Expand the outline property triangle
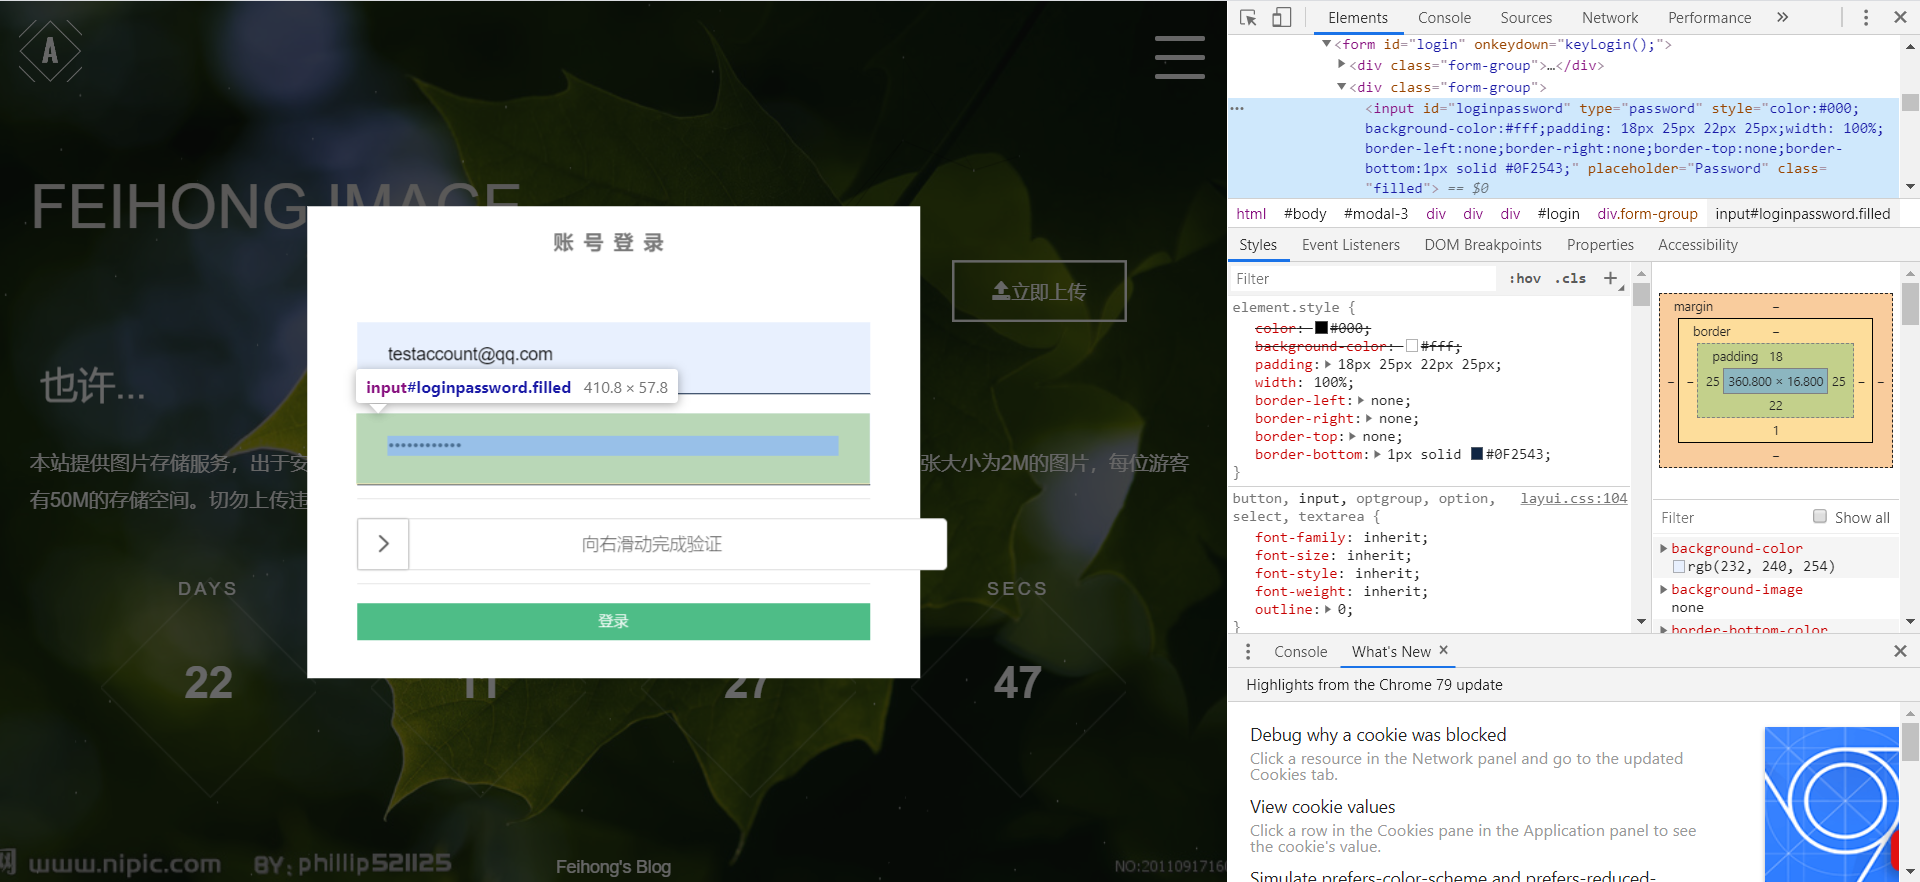Viewport: 1920px width, 882px height. click(1328, 610)
